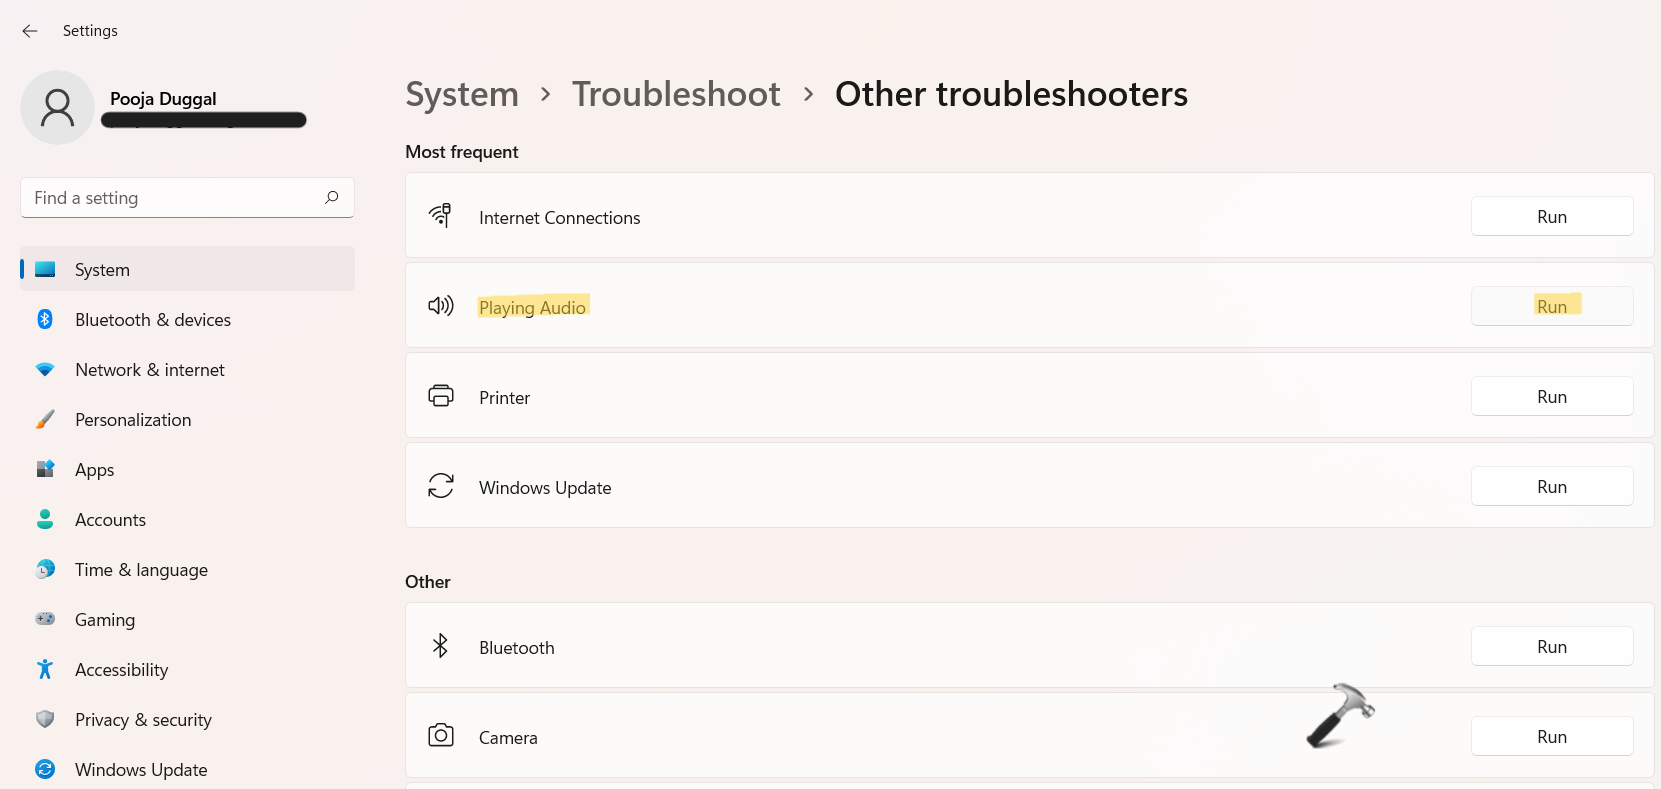The width and height of the screenshot is (1661, 789).
Task: Go back to System breadcrumb
Action: click(x=462, y=94)
